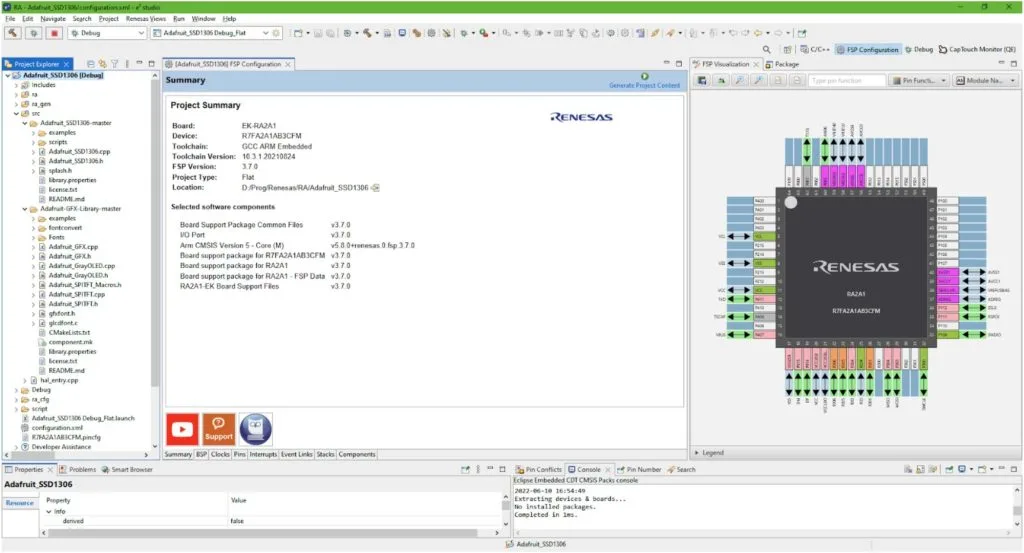Open the YouTube video icon
This screenshot has height=553, width=1024.
pyautogui.click(x=181, y=429)
